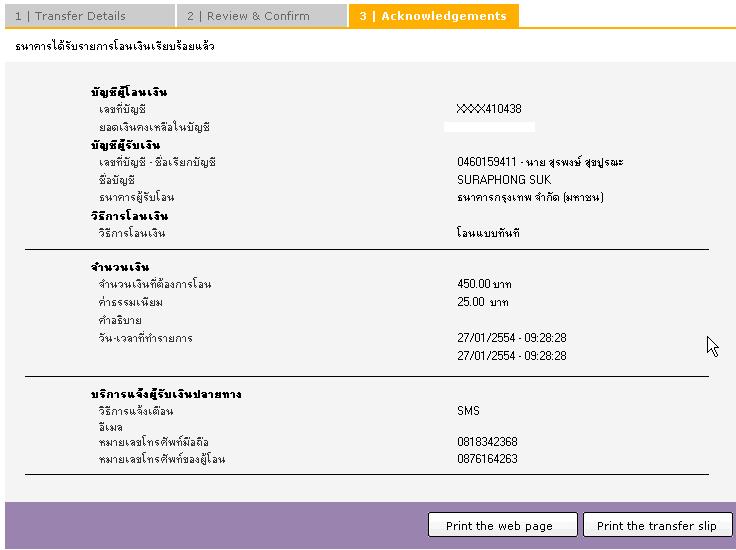Click the Print the transfer slip button
Viewport: 736px width, 550px height.
pos(657,525)
